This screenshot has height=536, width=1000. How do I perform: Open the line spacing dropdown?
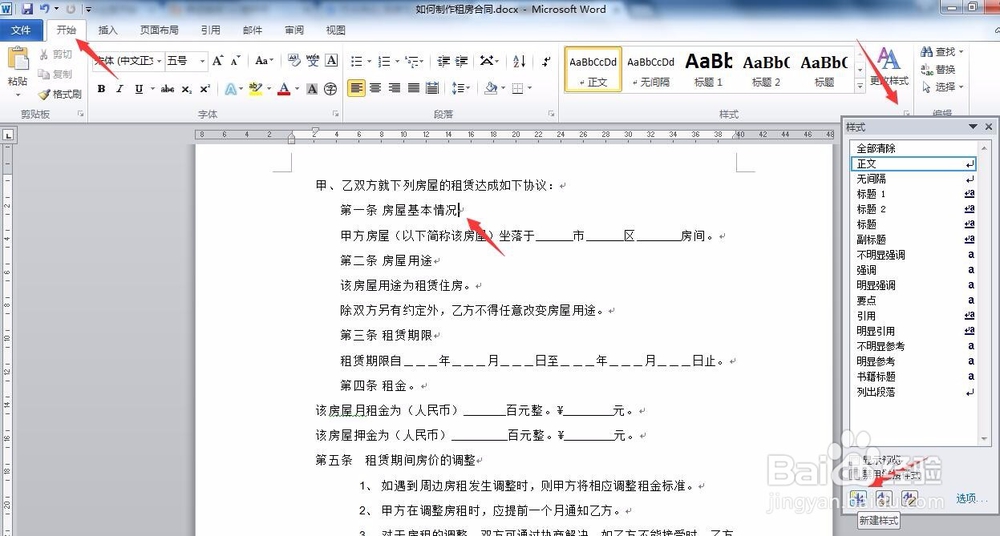pyautogui.click(x=460, y=88)
